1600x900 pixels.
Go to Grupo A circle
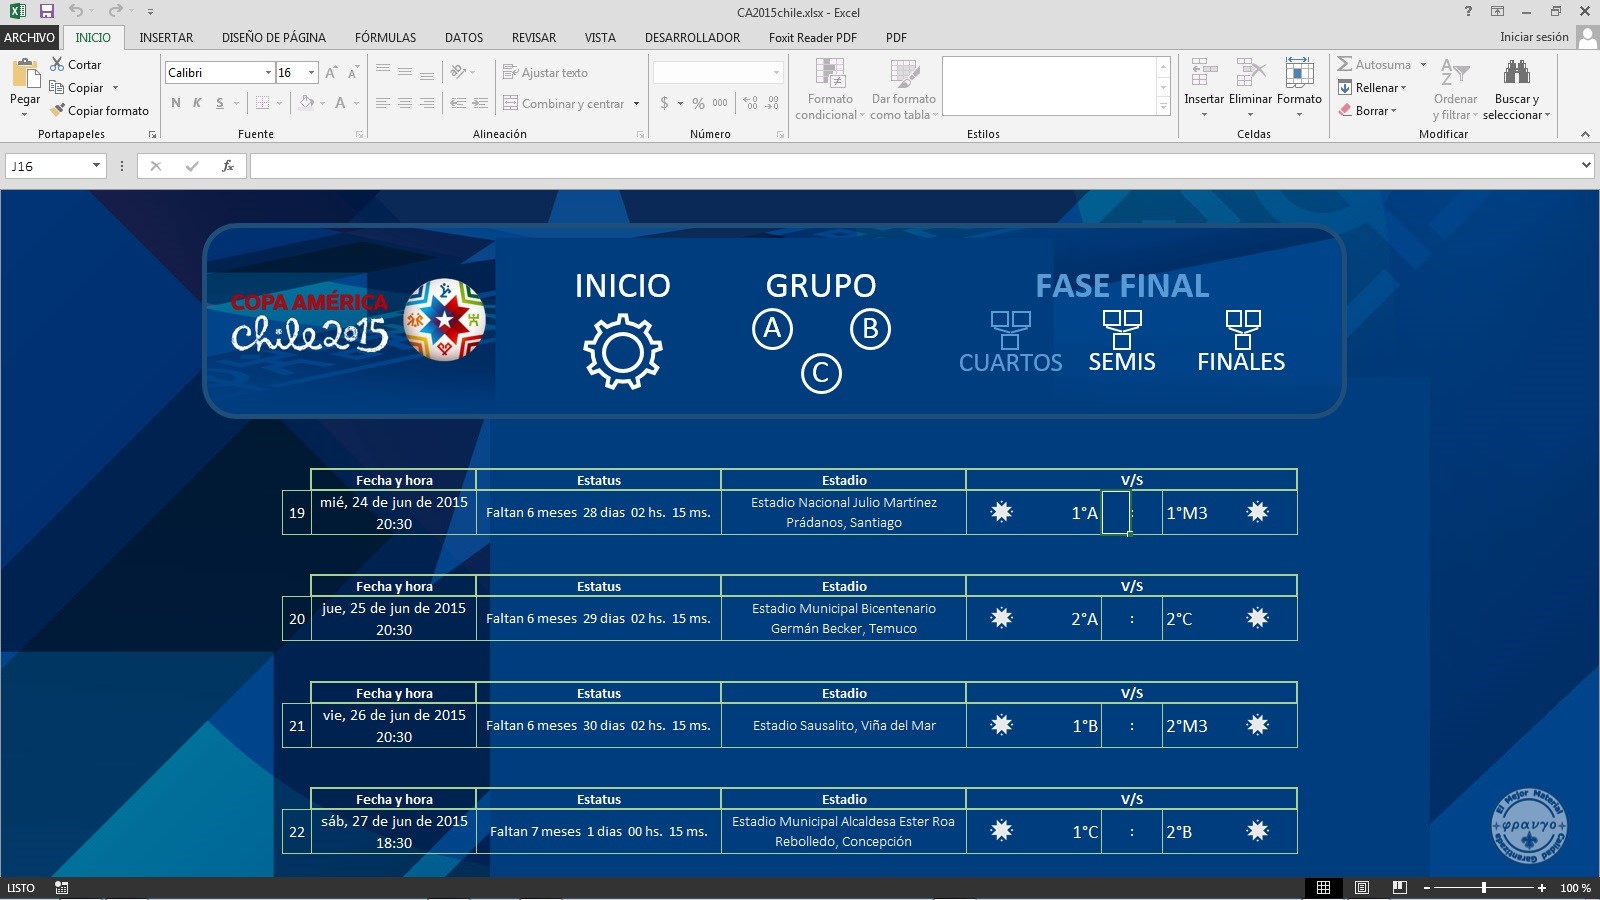click(x=772, y=329)
